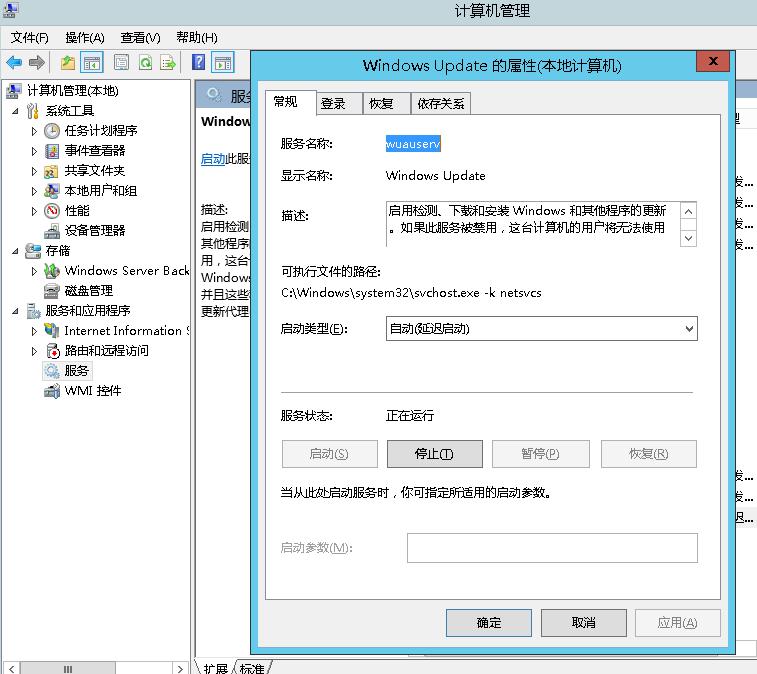Click the refresh toolbar icon
Viewport: 757px width, 674px height.
pyautogui.click(x=145, y=62)
